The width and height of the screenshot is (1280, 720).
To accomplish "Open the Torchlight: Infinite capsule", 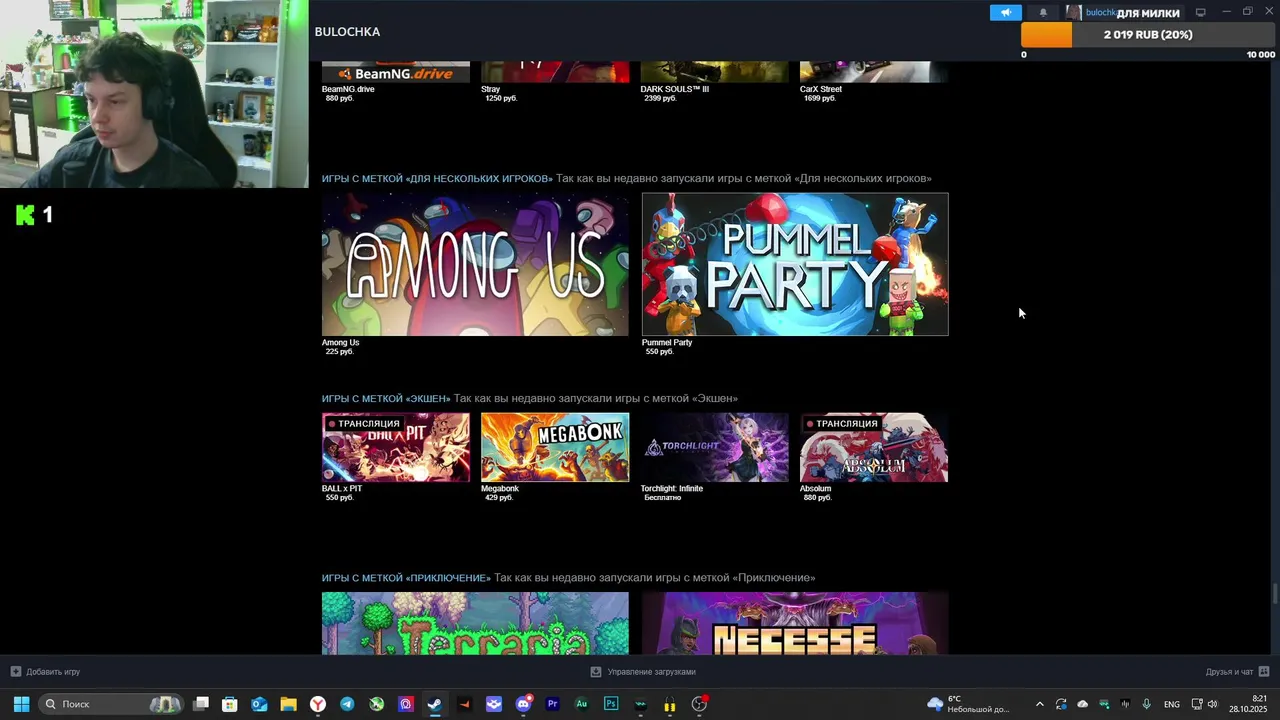I will 714,448.
